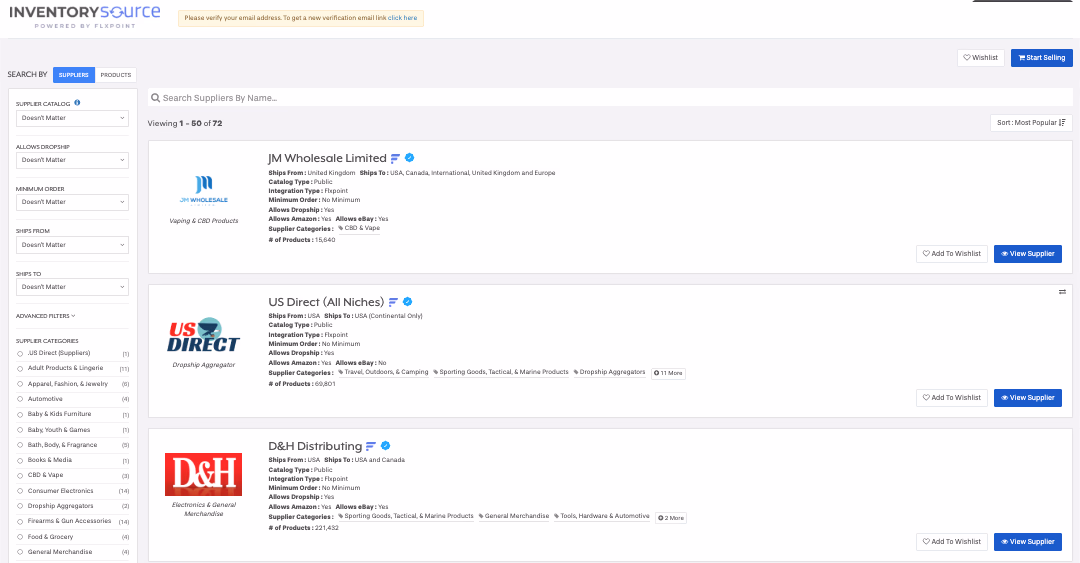Click CBD & Vape tag on JM Wholesale
The width and height of the screenshot is (1080, 563).
coord(359,228)
